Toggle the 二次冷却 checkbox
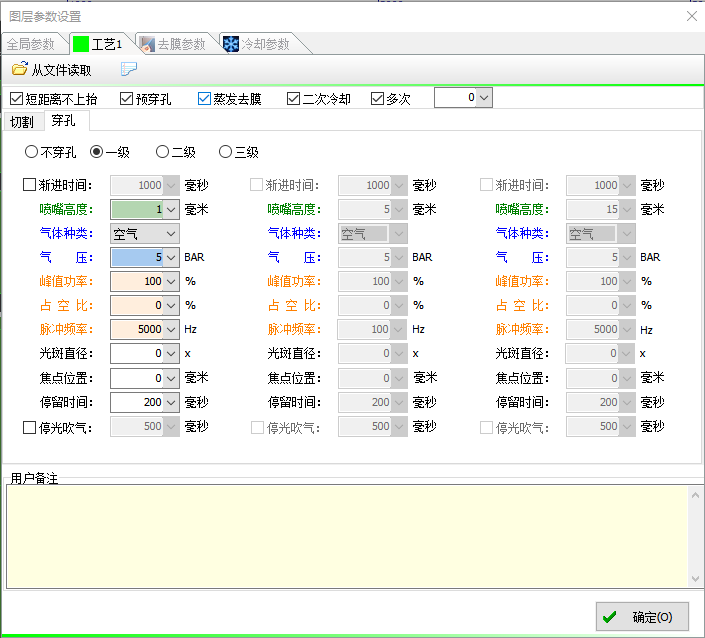Viewport: 705px width, 638px height. tap(293, 98)
